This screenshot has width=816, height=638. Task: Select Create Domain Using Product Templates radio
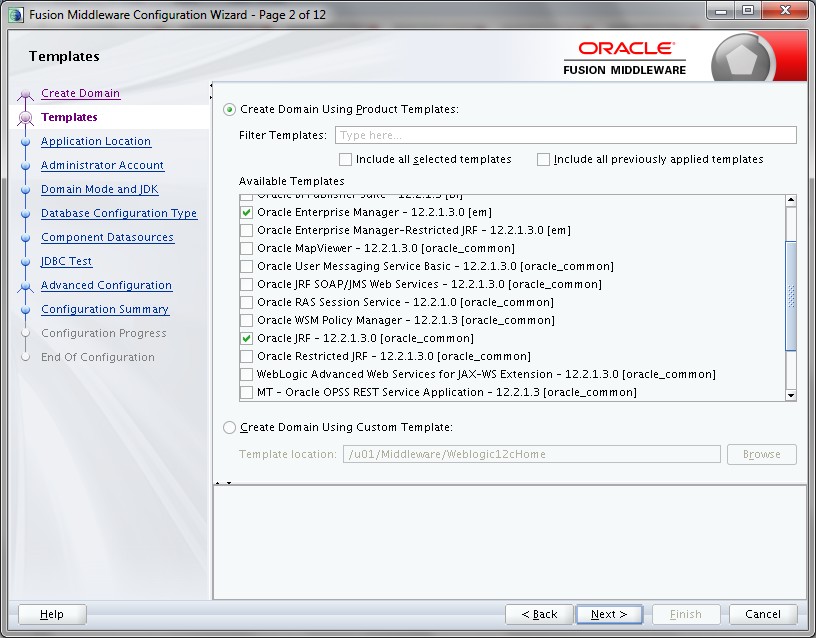click(x=229, y=110)
